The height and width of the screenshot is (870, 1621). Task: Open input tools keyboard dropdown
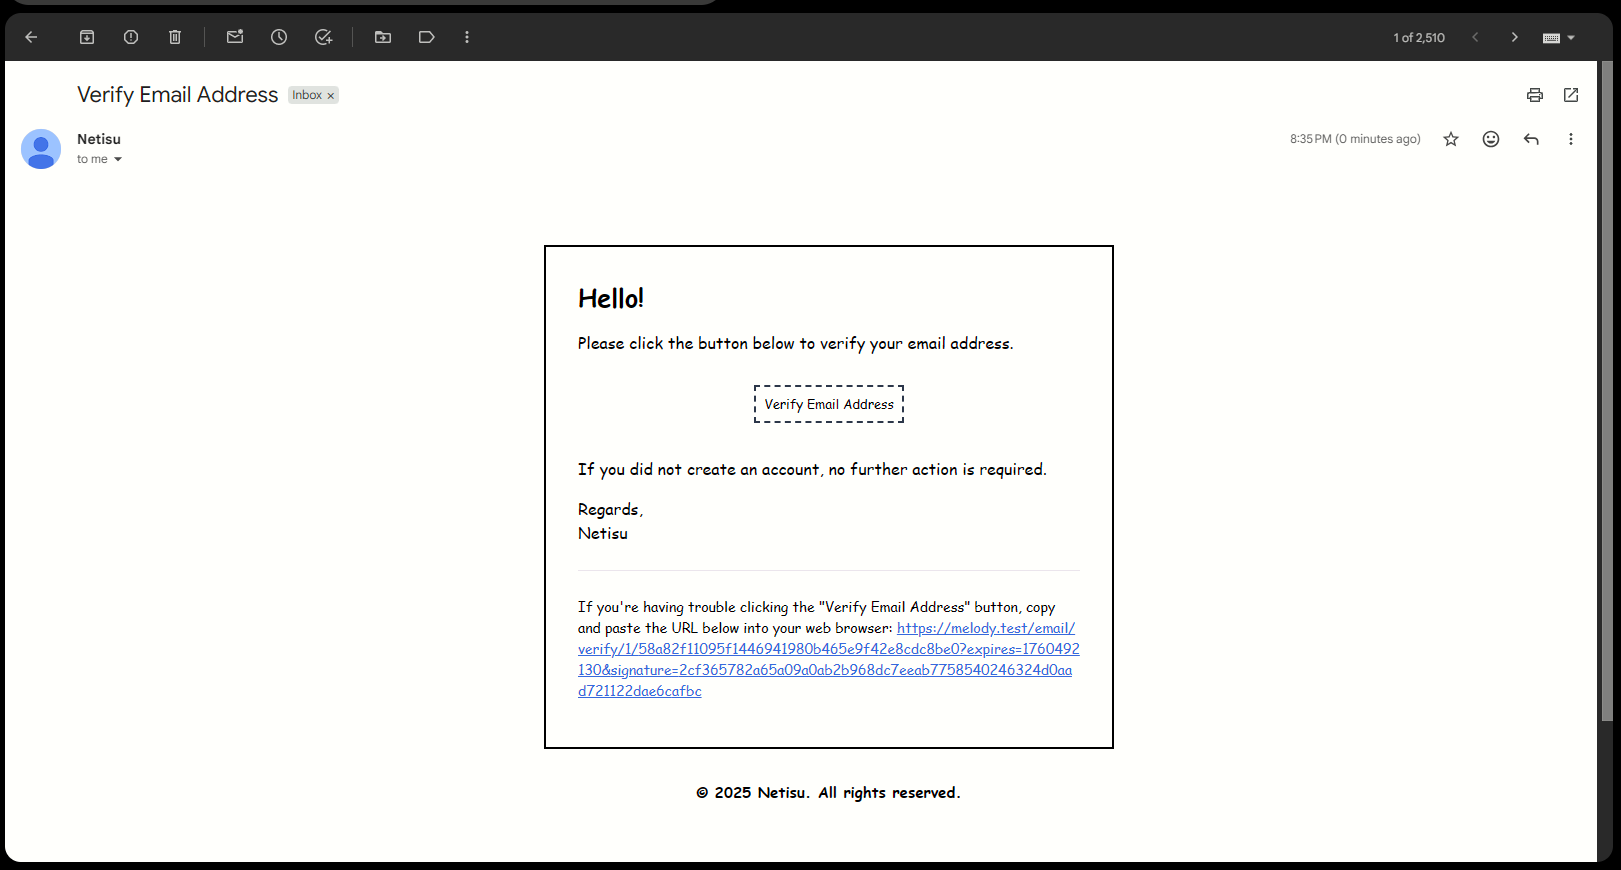tap(1558, 38)
